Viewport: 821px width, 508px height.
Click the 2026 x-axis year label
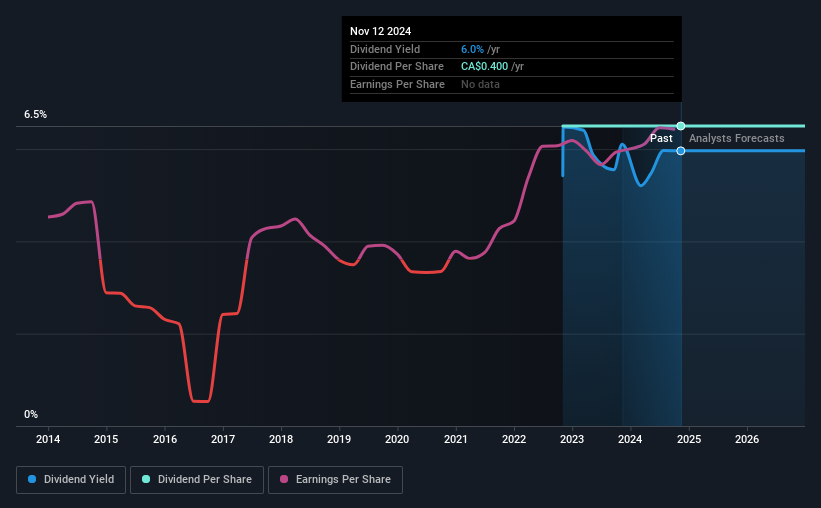point(747,439)
